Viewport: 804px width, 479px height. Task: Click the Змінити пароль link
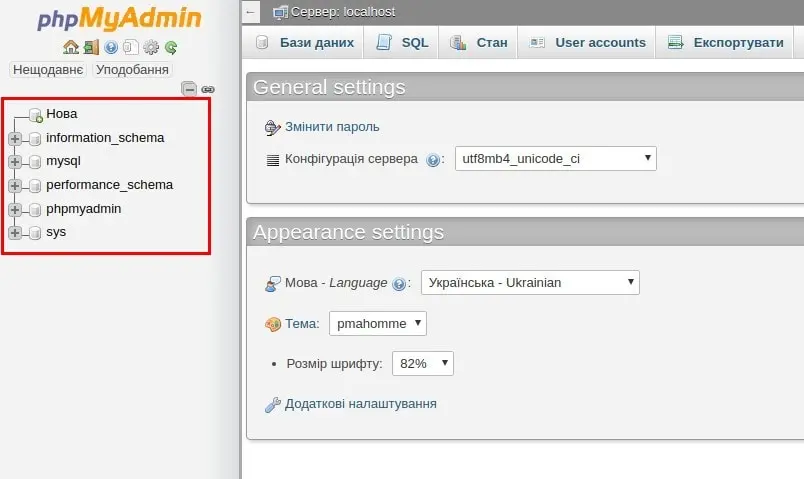332,127
